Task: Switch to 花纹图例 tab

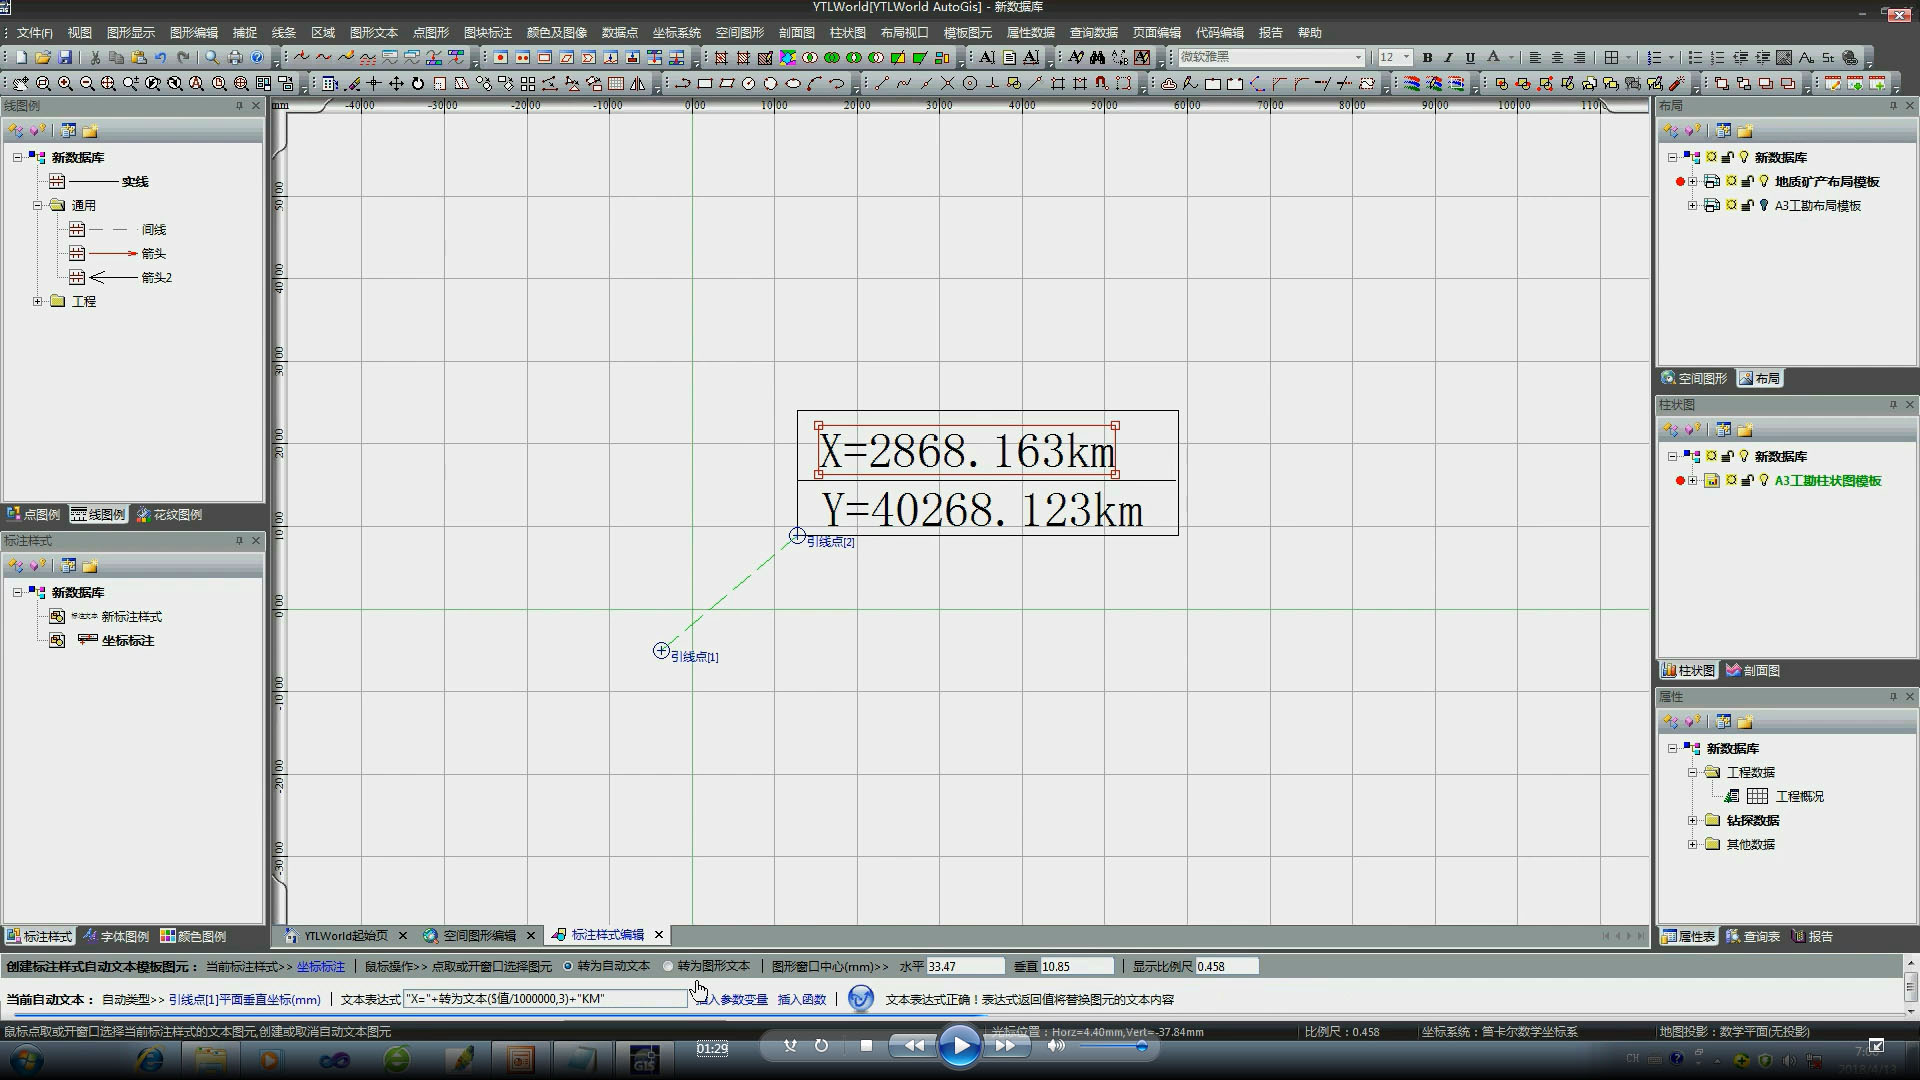Action: pos(169,514)
